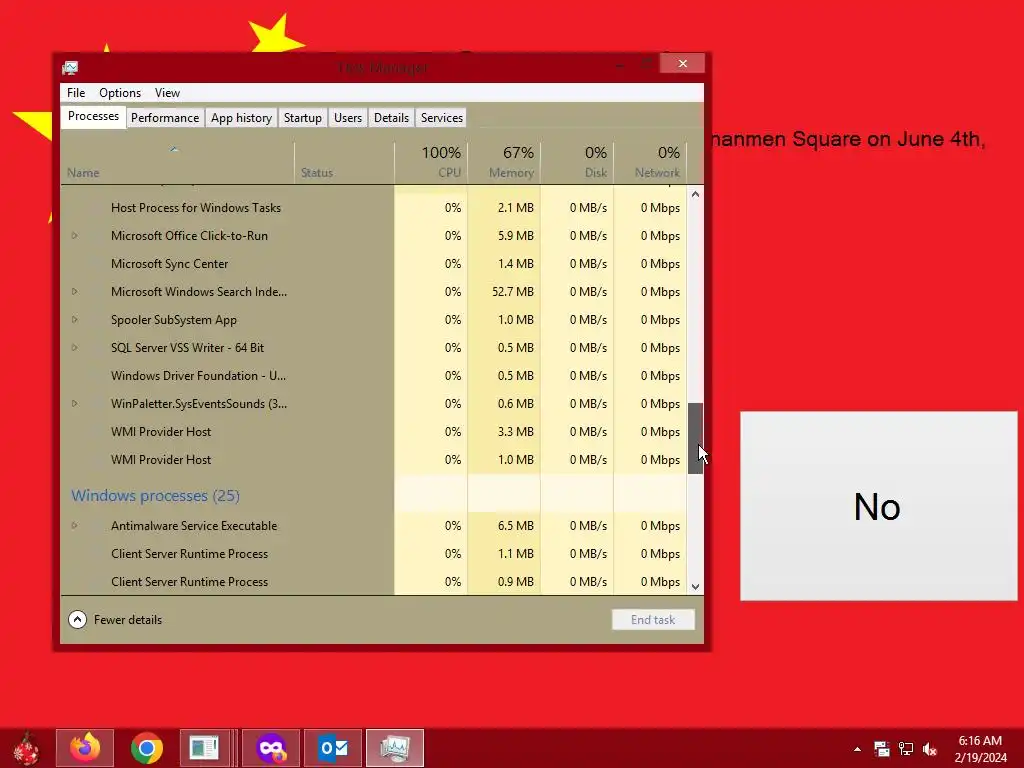The width and height of the screenshot is (1024, 768).
Task: Open the File menu
Action: pyautogui.click(x=76, y=93)
